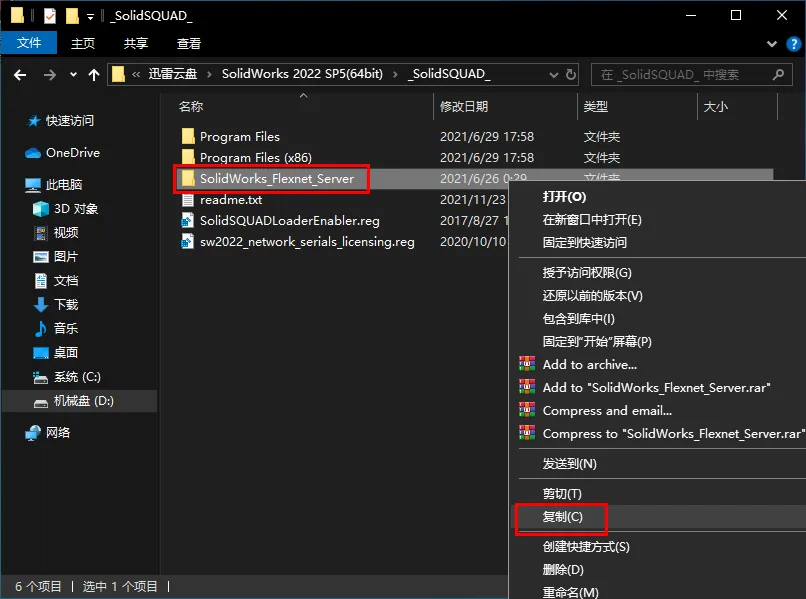Open the recent locations dropdown arrow
Screen dimensions: 806x599
click(x=74, y=75)
